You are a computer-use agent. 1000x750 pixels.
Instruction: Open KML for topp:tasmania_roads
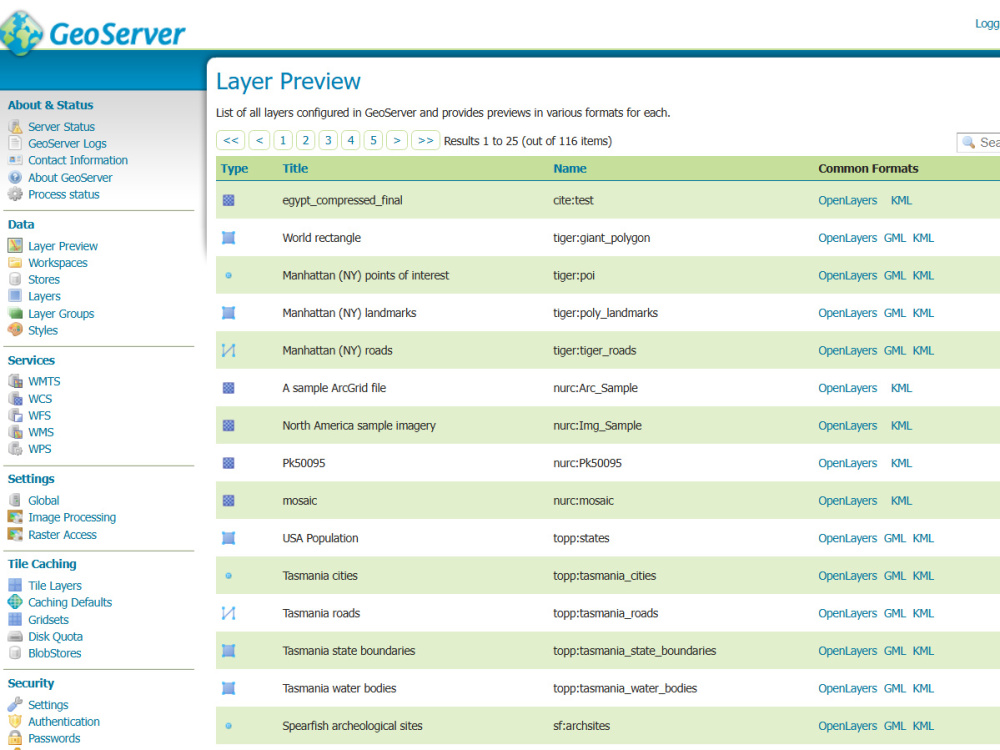[923, 614]
